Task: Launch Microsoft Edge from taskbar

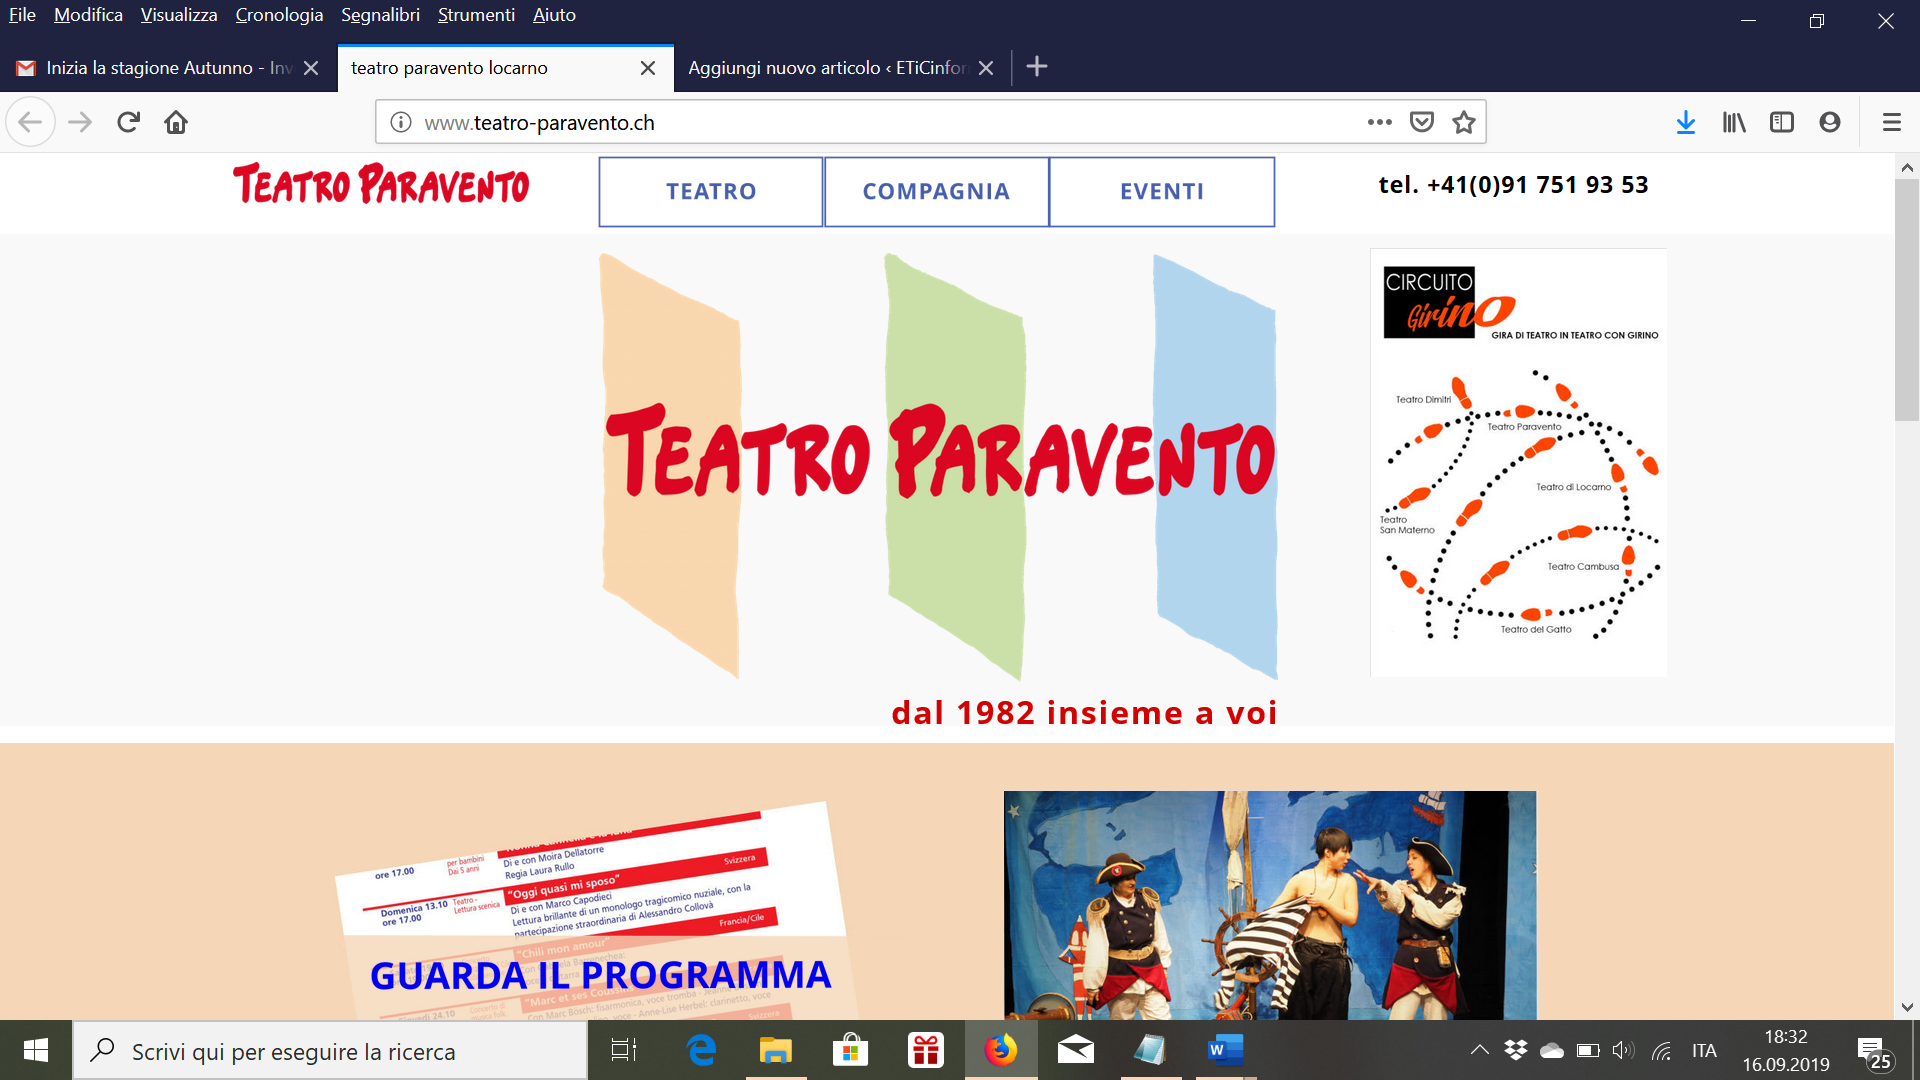Action: point(701,1050)
